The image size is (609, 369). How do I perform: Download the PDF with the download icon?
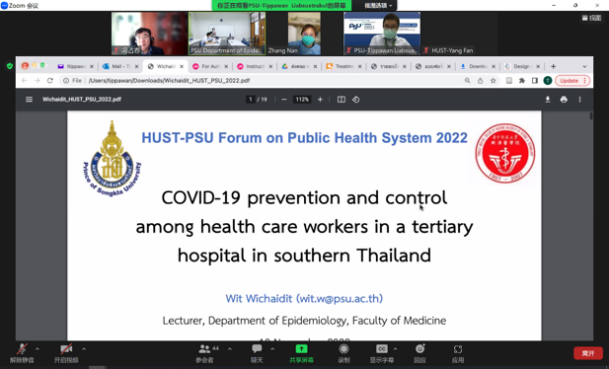pos(548,99)
